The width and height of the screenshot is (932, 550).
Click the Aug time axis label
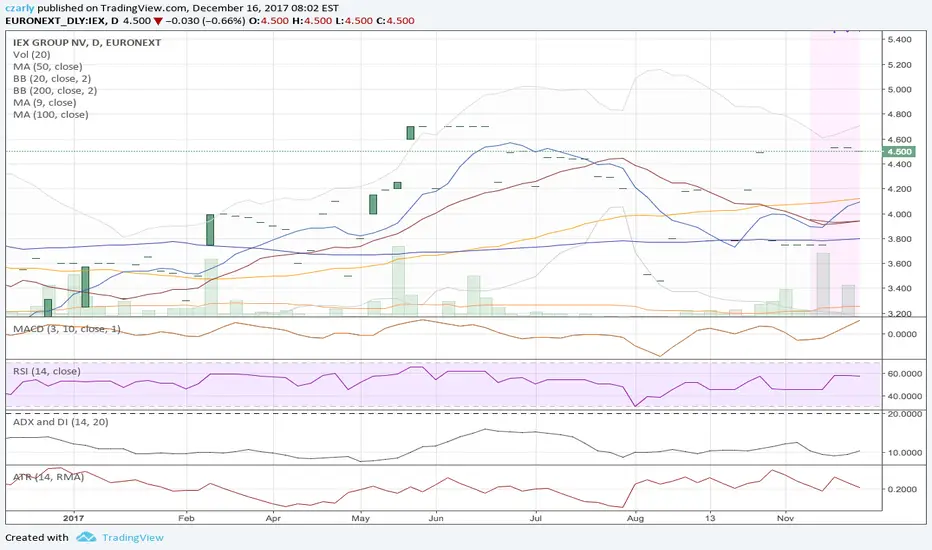pyautogui.click(x=635, y=518)
